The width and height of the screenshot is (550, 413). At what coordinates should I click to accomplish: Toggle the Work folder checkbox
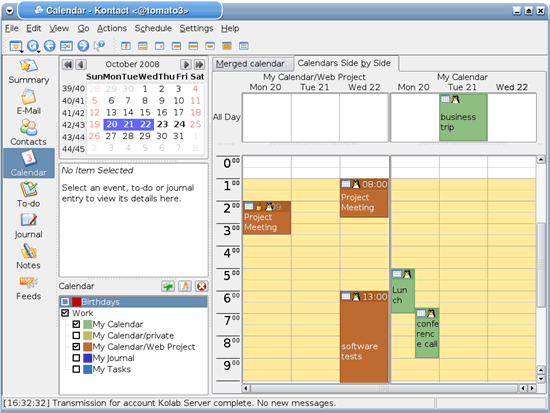pos(65,313)
